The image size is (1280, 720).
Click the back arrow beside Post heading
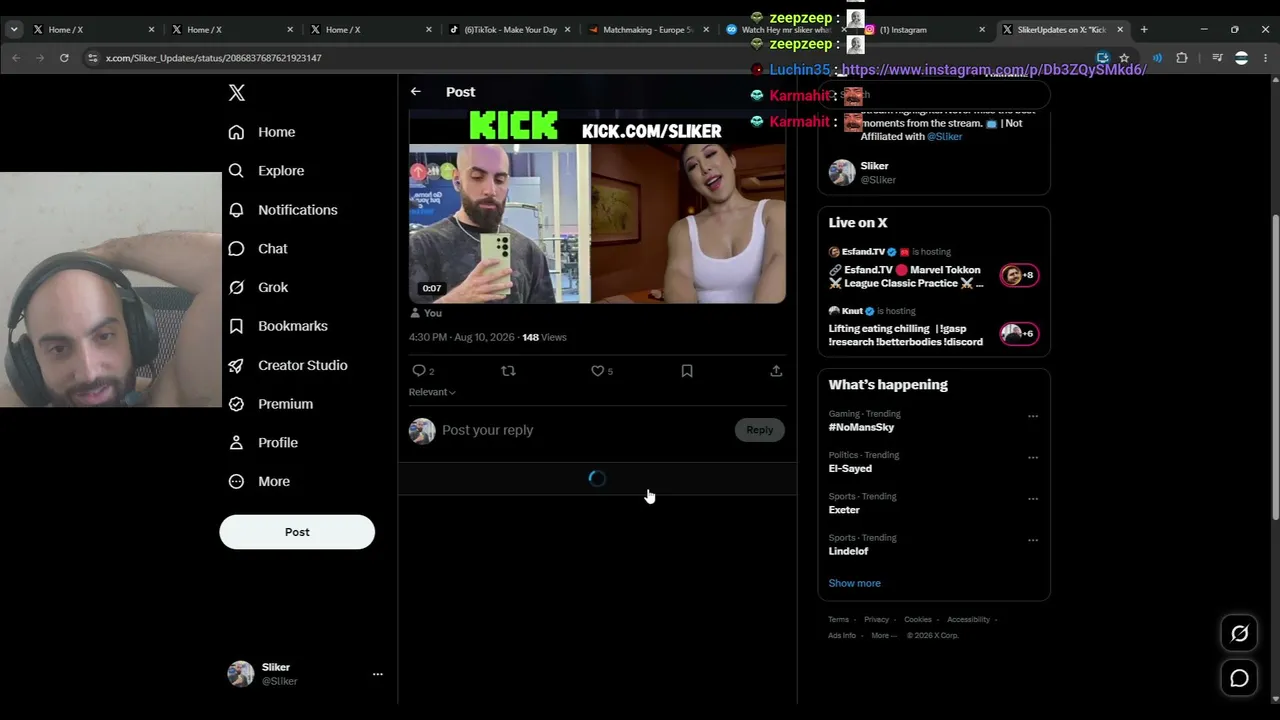click(x=416, y=92)
